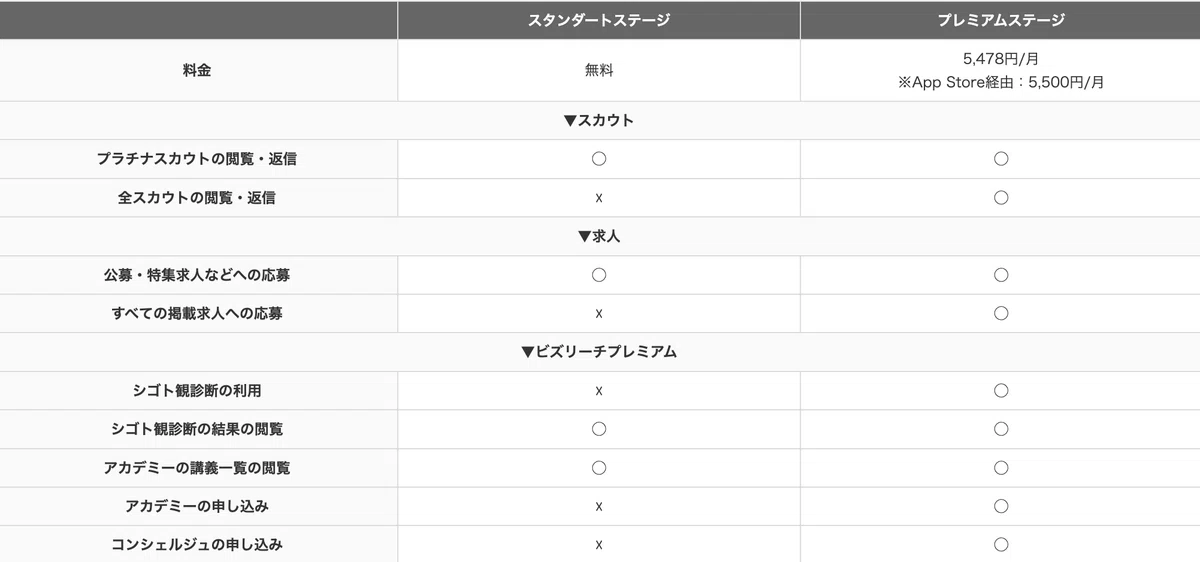Click standard circle for シゴト観診断の結果の閲覧
1200x562 pixels.
tap(598, 429)
